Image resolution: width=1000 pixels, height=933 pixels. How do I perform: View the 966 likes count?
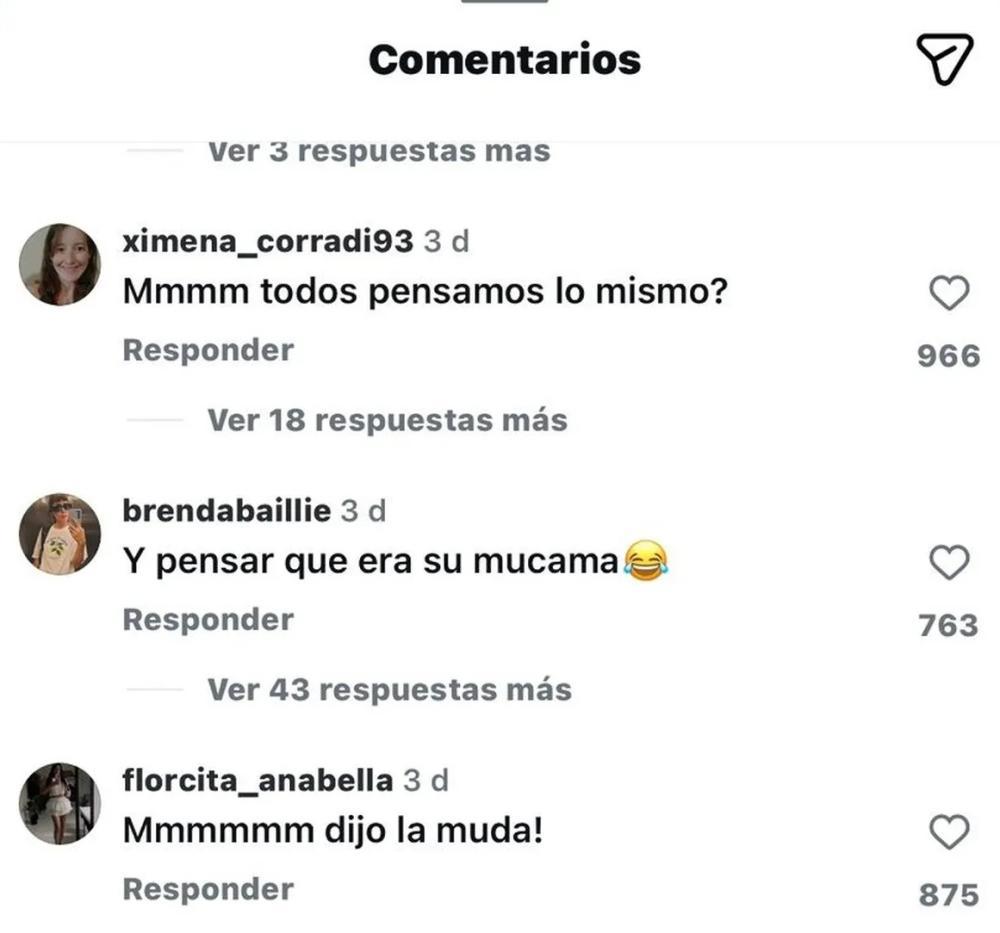click(x=948, y=355)
